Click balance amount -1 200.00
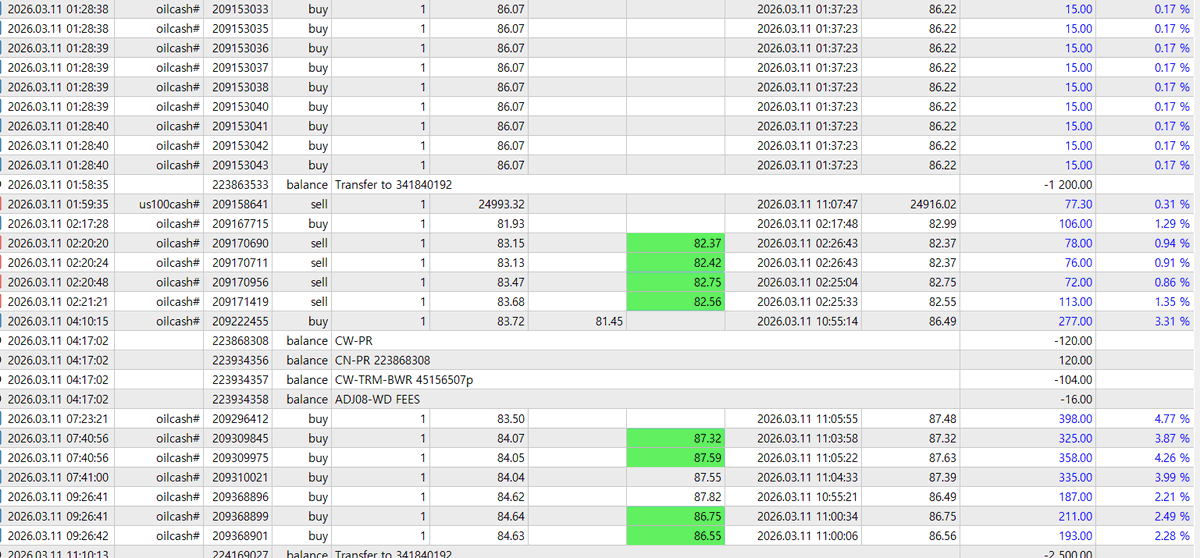Image resolution: width=1200 pixels, height=558 pixels. [x=1068, y=185]
